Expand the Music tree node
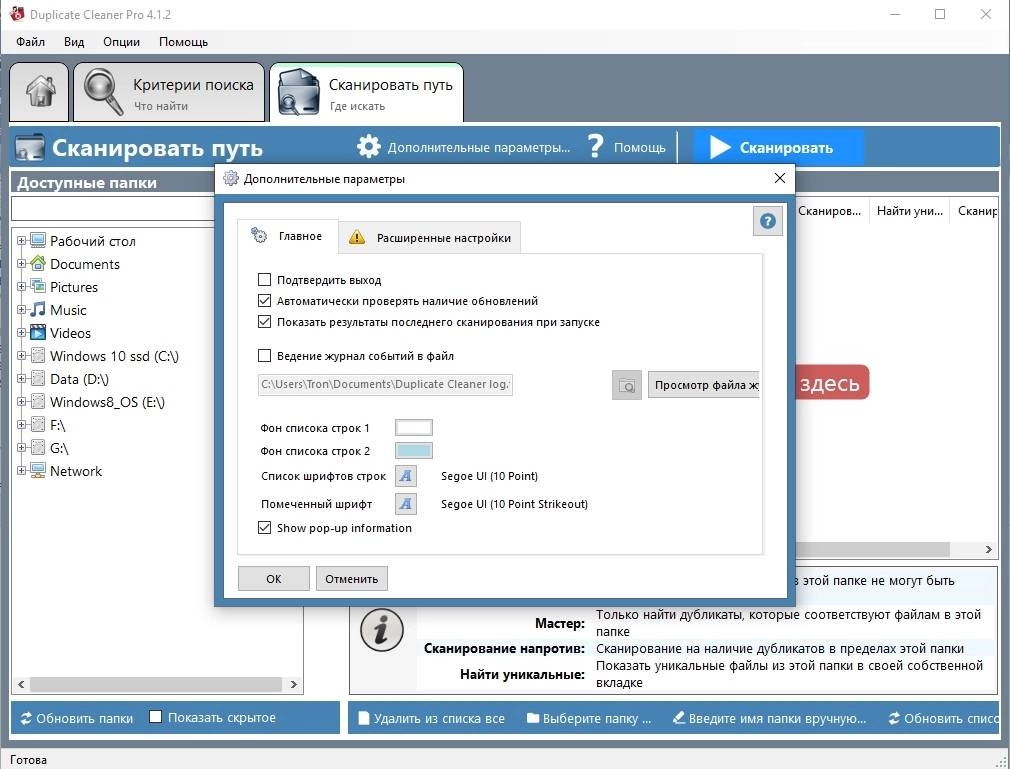1010x769 pixels. point(21,310)
